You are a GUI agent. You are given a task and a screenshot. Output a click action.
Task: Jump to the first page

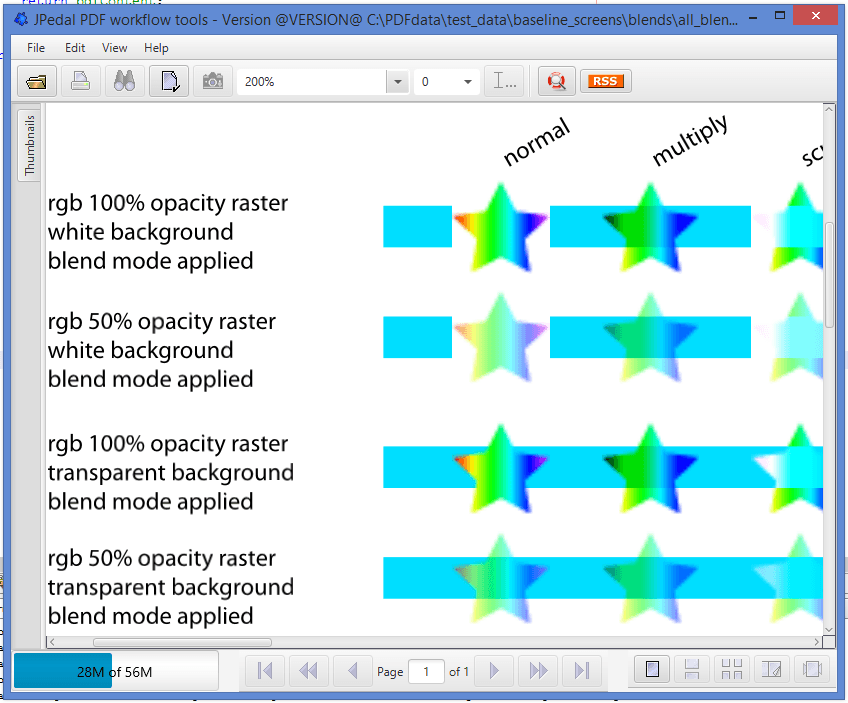265,671
